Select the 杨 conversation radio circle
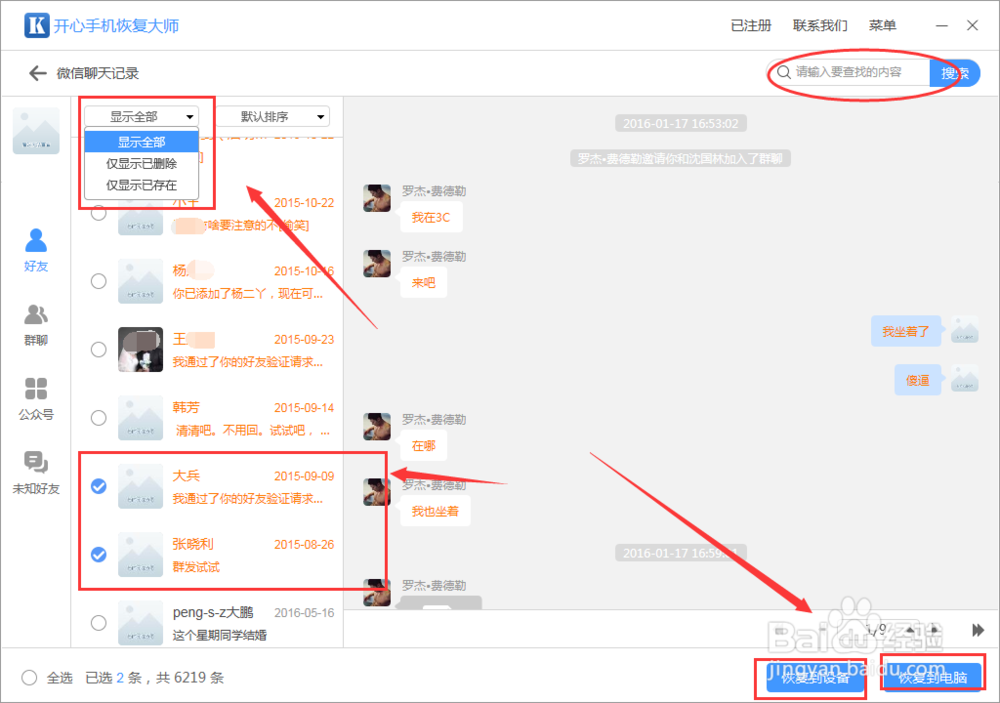 click(x=98, y=281)
